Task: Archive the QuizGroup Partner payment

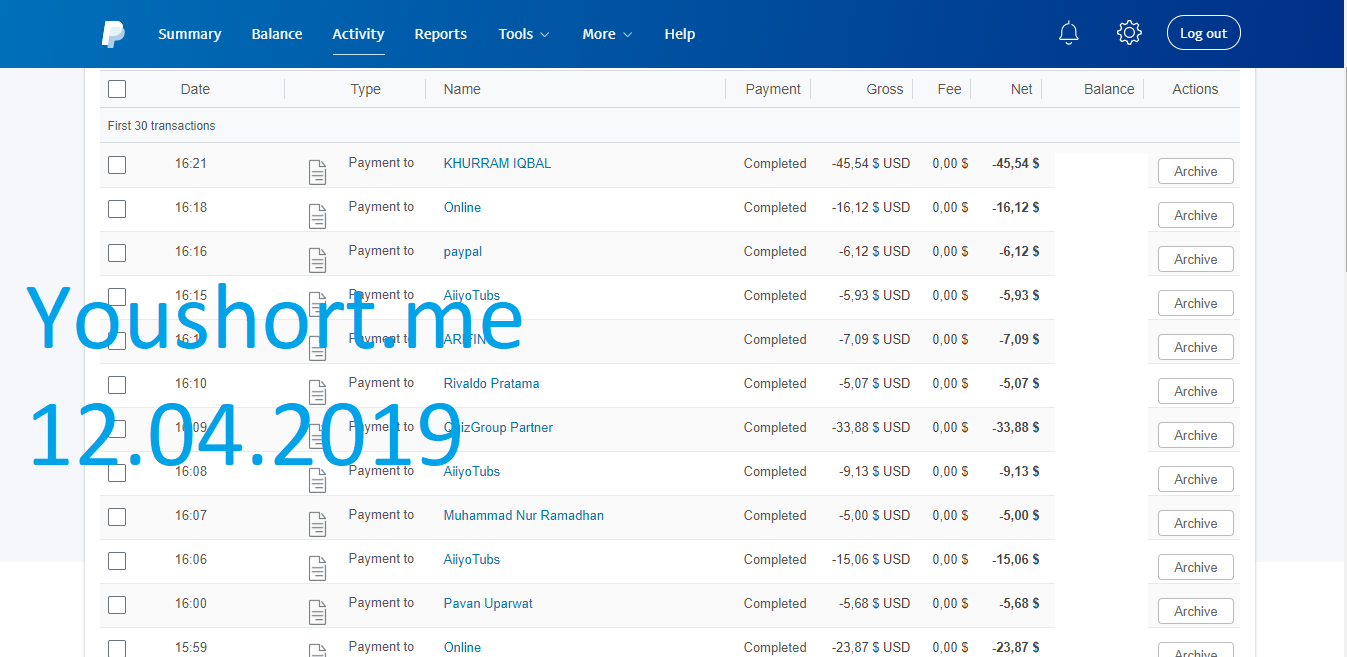Action: click(x=1195, y=435)
